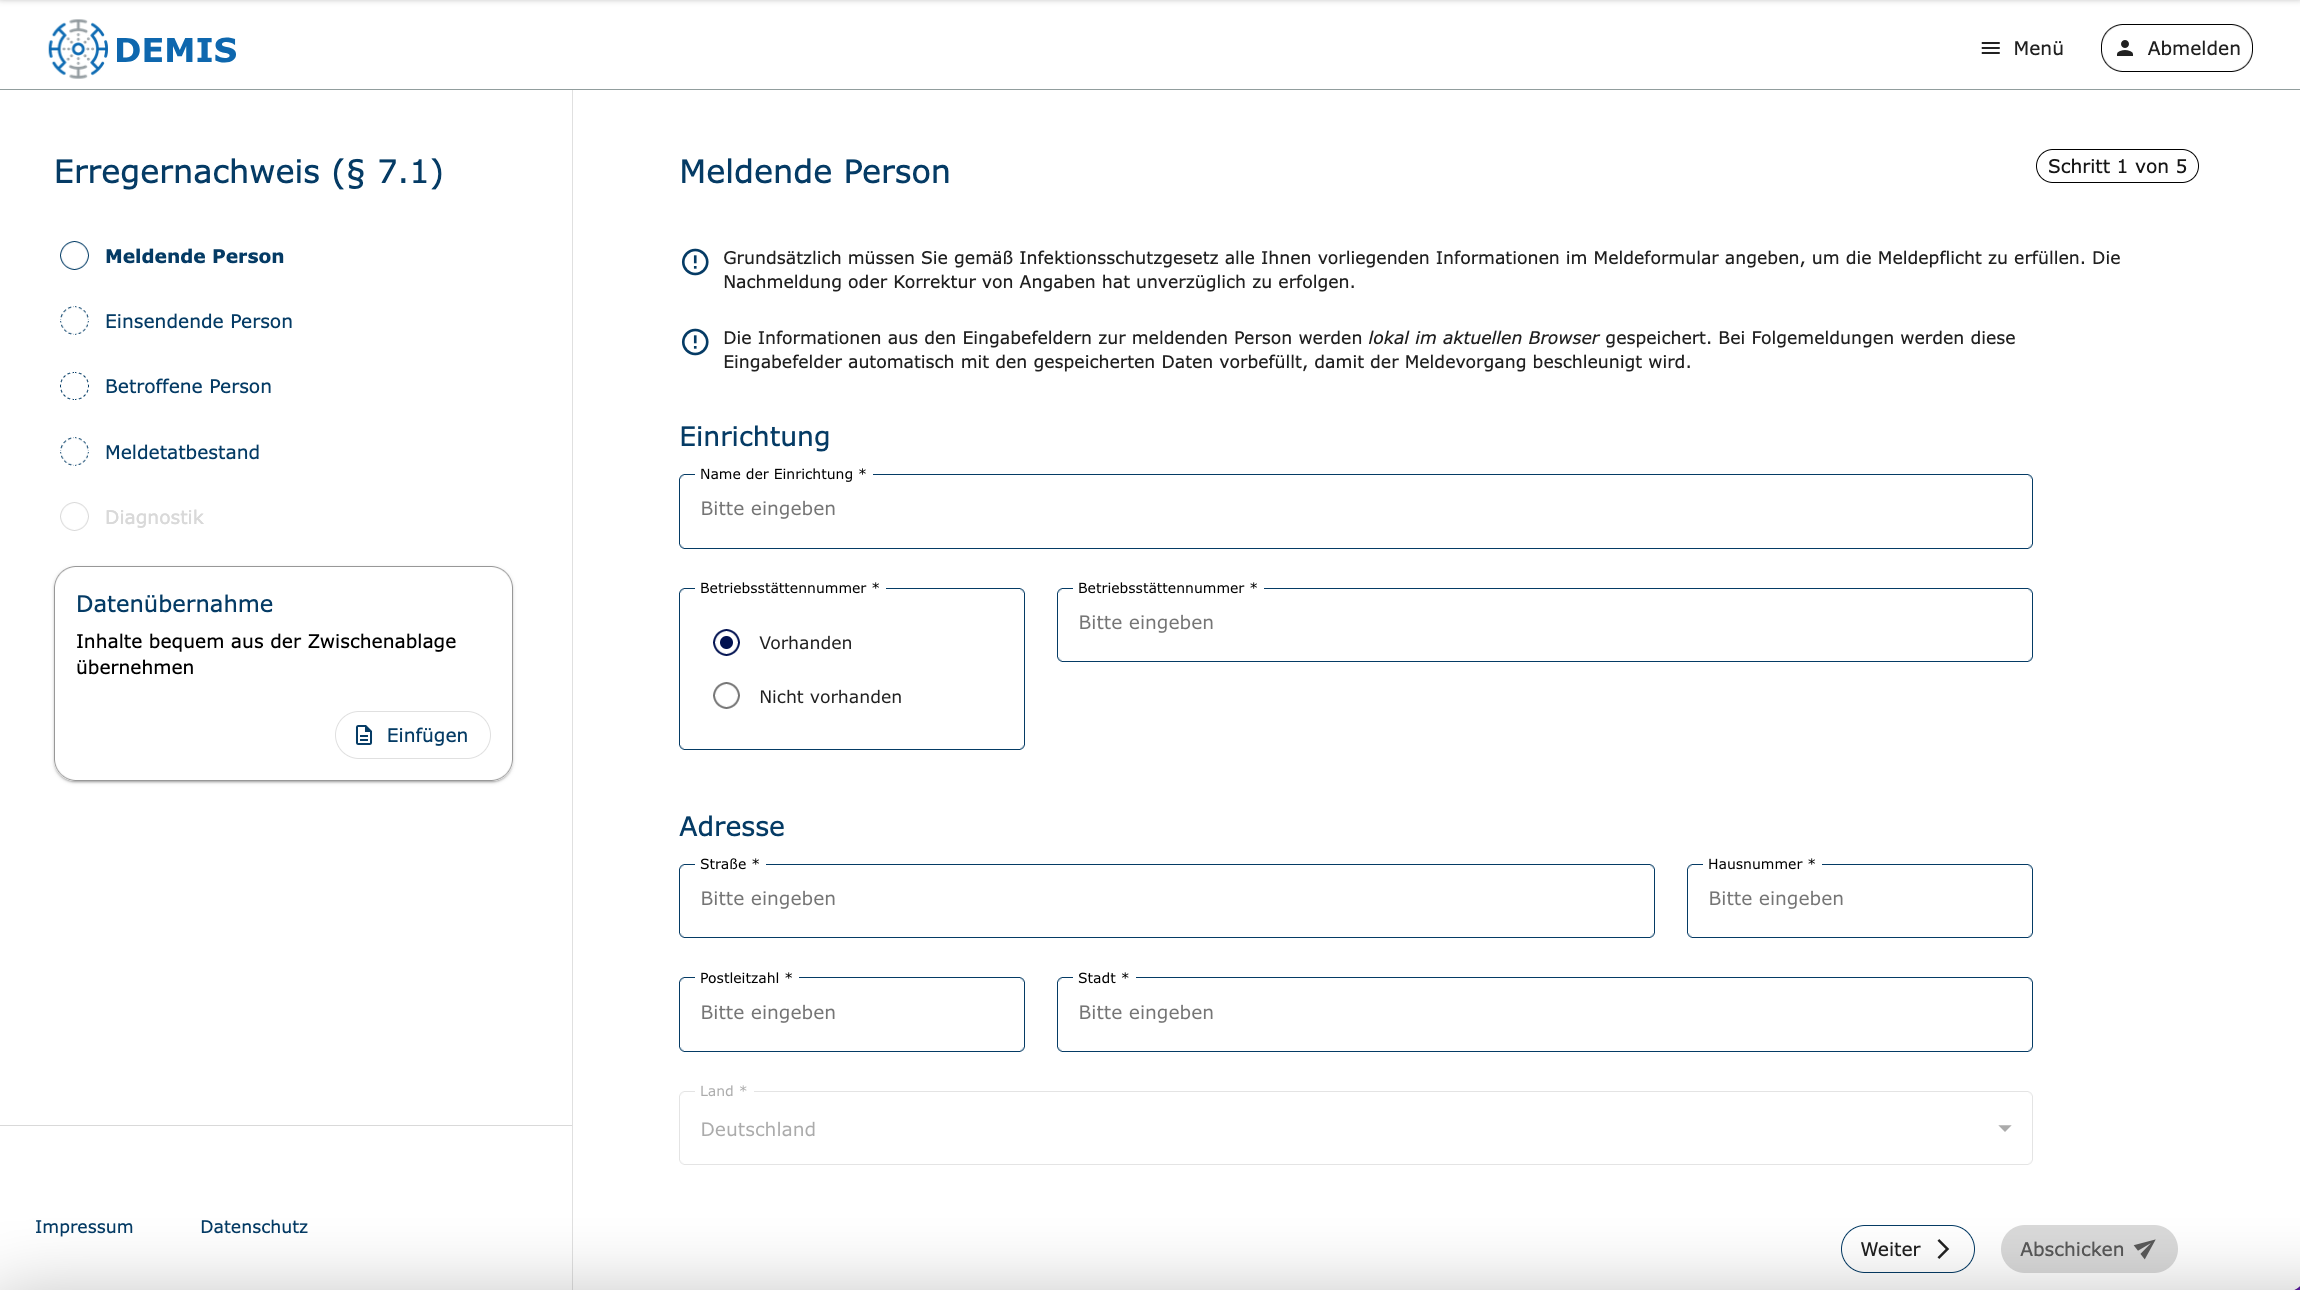Focus the Postleitzahl input field

click(851, 1013)
